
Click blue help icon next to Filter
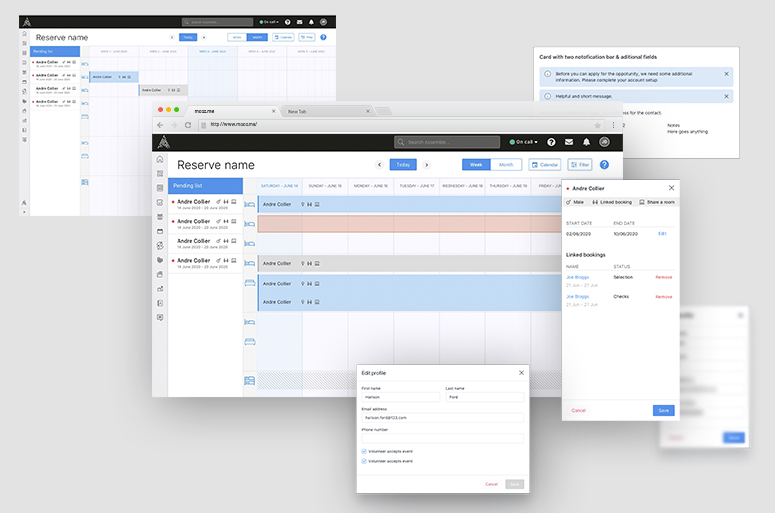(604, 165)
